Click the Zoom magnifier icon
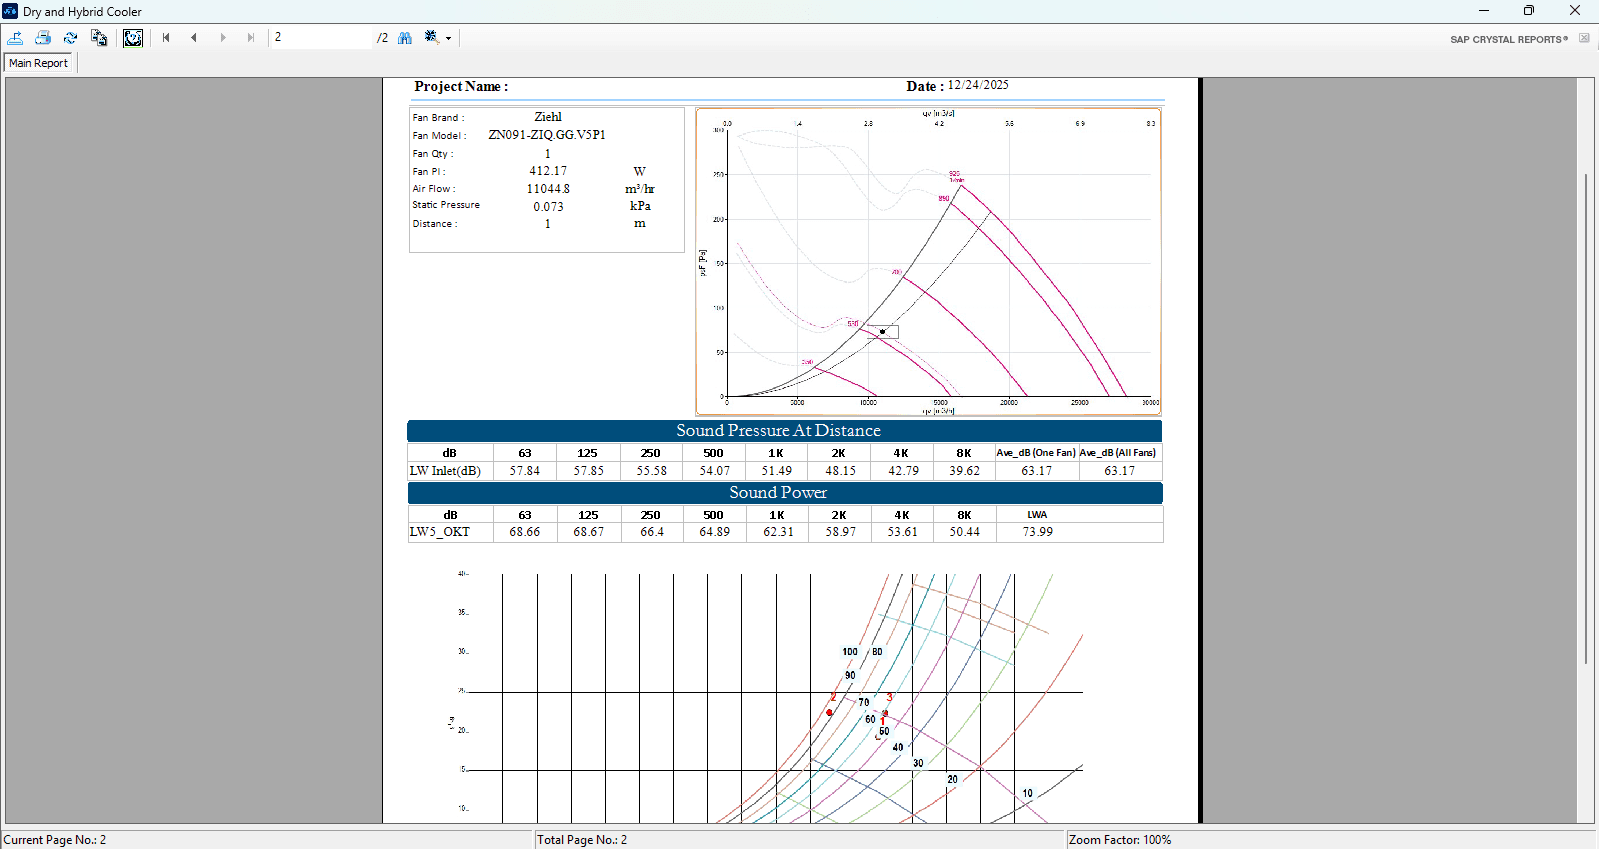Viewport: 1599px width, 849px height. 432,38
